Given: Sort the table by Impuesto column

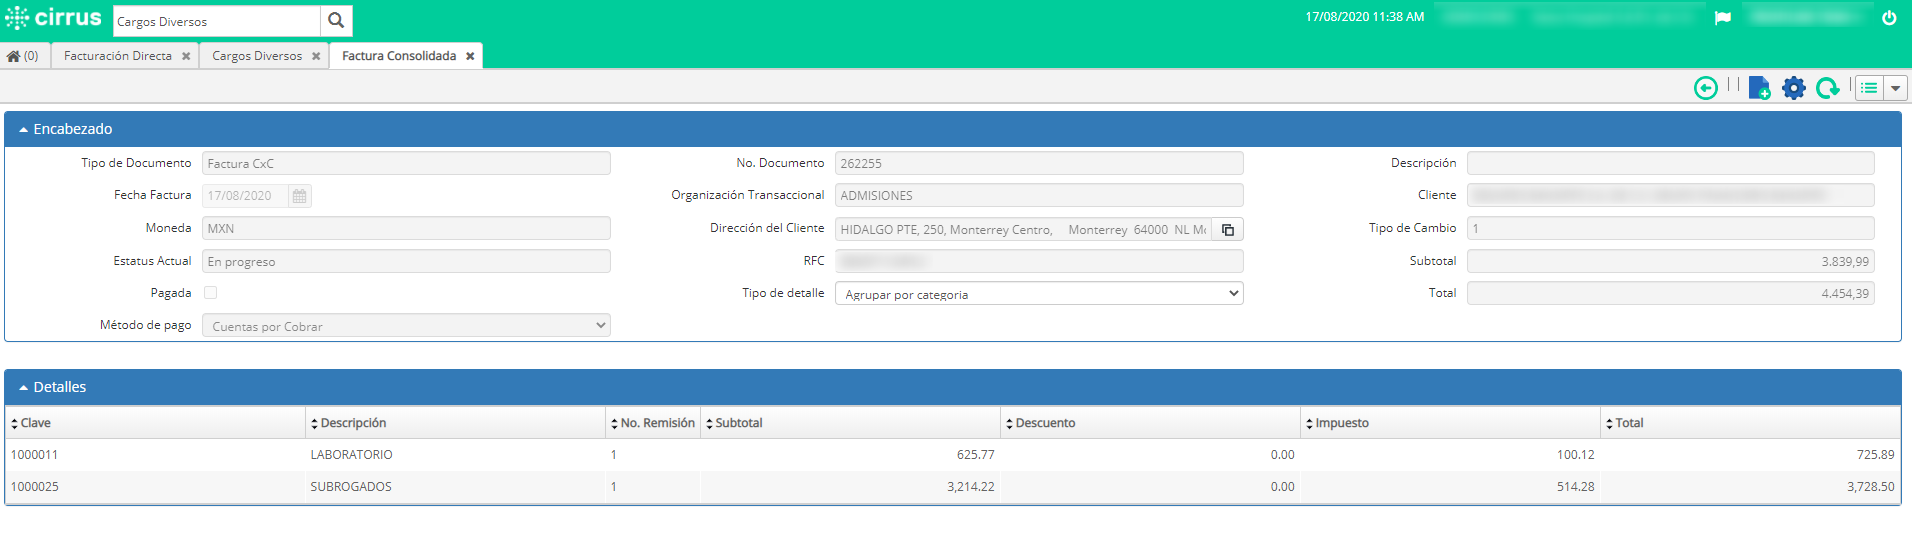Looking at the screenshot, I should point(1341,423).
